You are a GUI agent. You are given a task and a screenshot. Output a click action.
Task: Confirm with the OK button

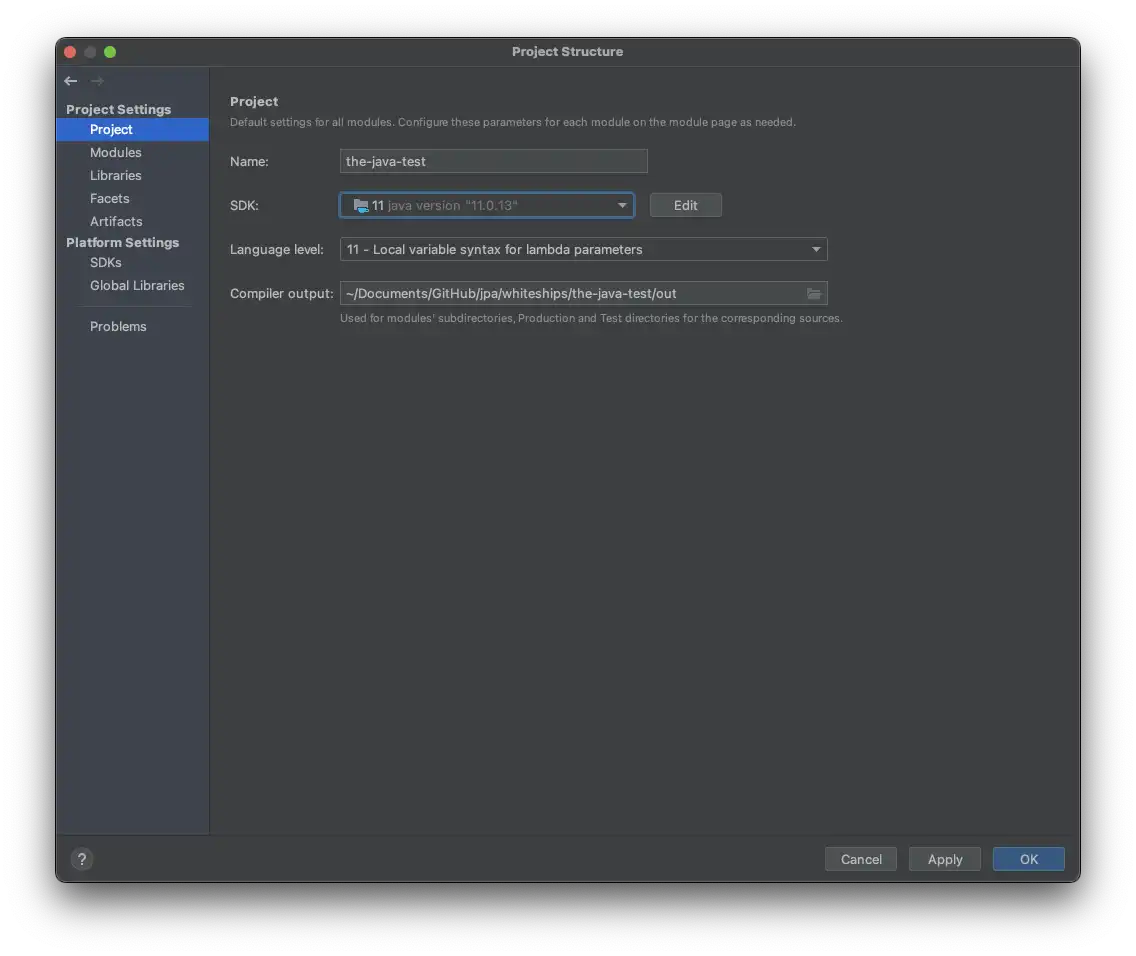(1029, 859)
